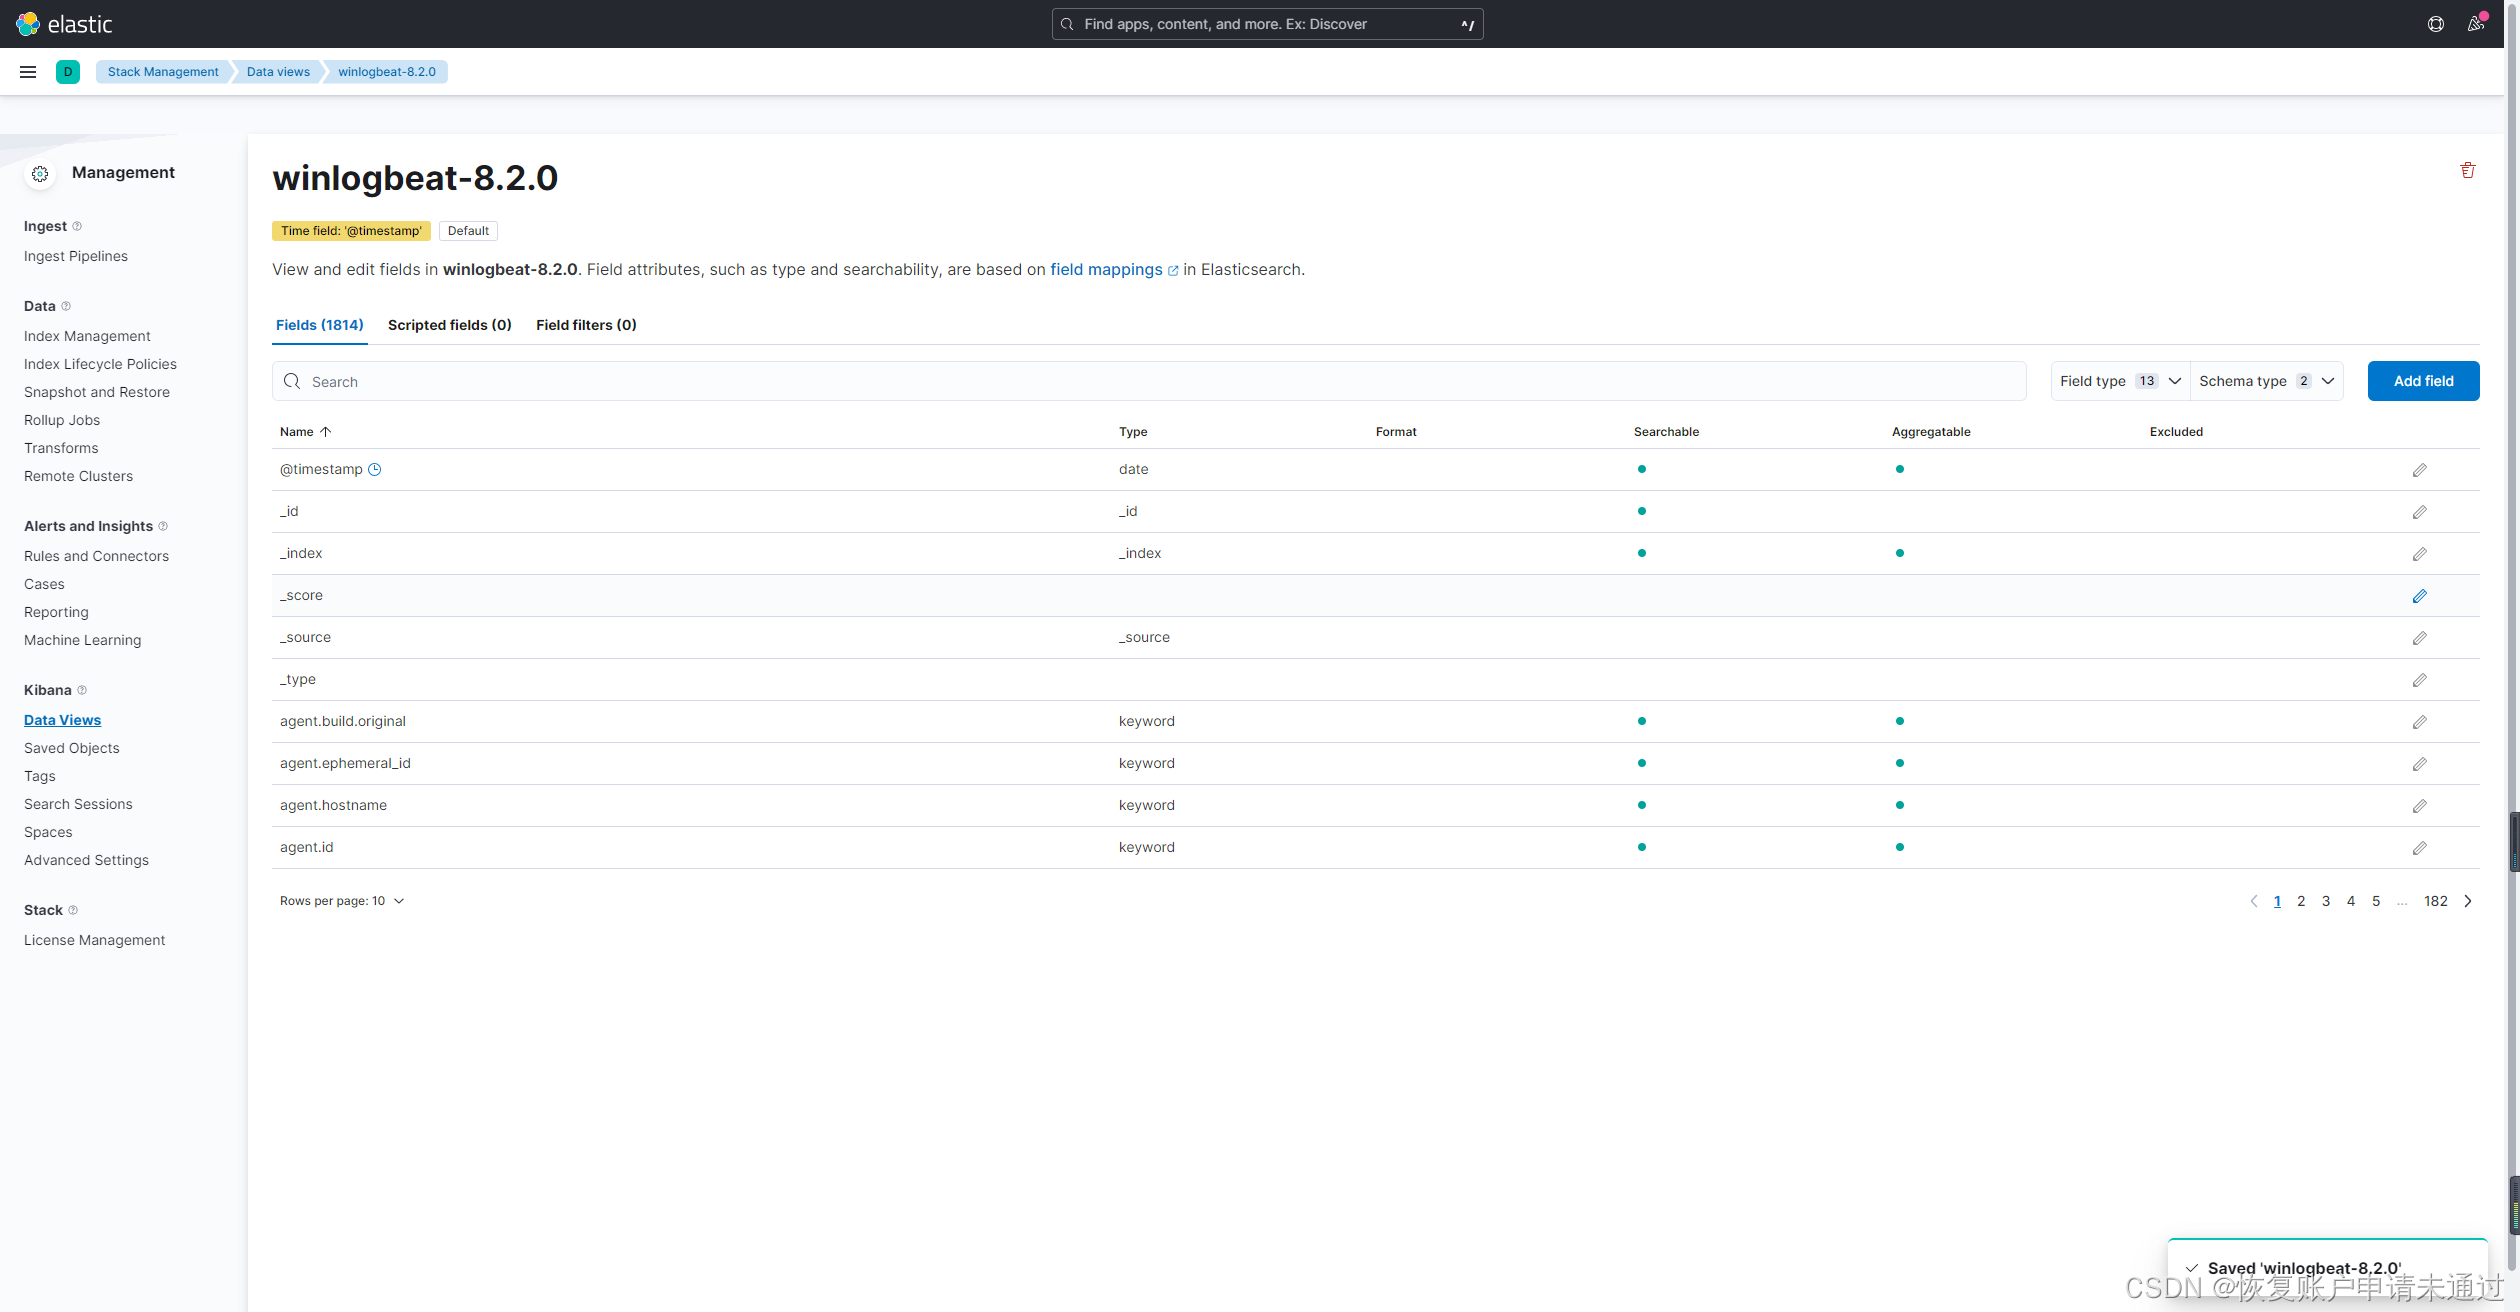Image resolution: width=2520 pixels, height=1312 pixels.
Task: Click the green D space avatar
Action: coord(68,72)
